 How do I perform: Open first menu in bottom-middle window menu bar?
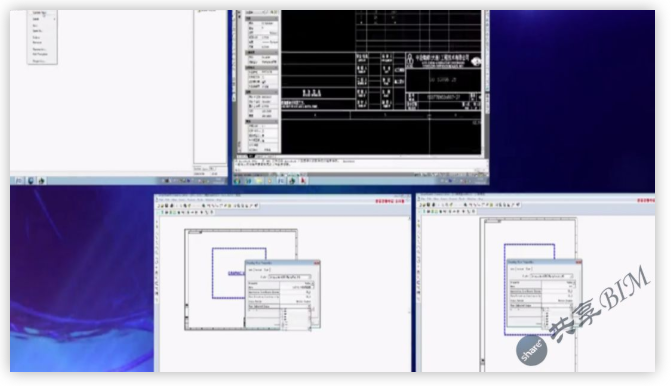click(x=161, y=200)
